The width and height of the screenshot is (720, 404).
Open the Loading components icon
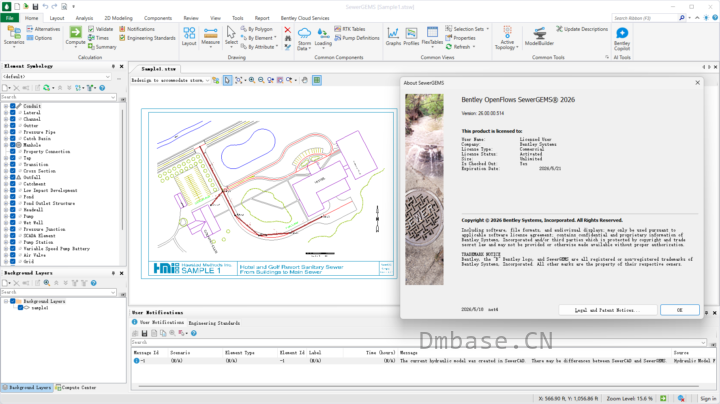(x=323, y=37)
